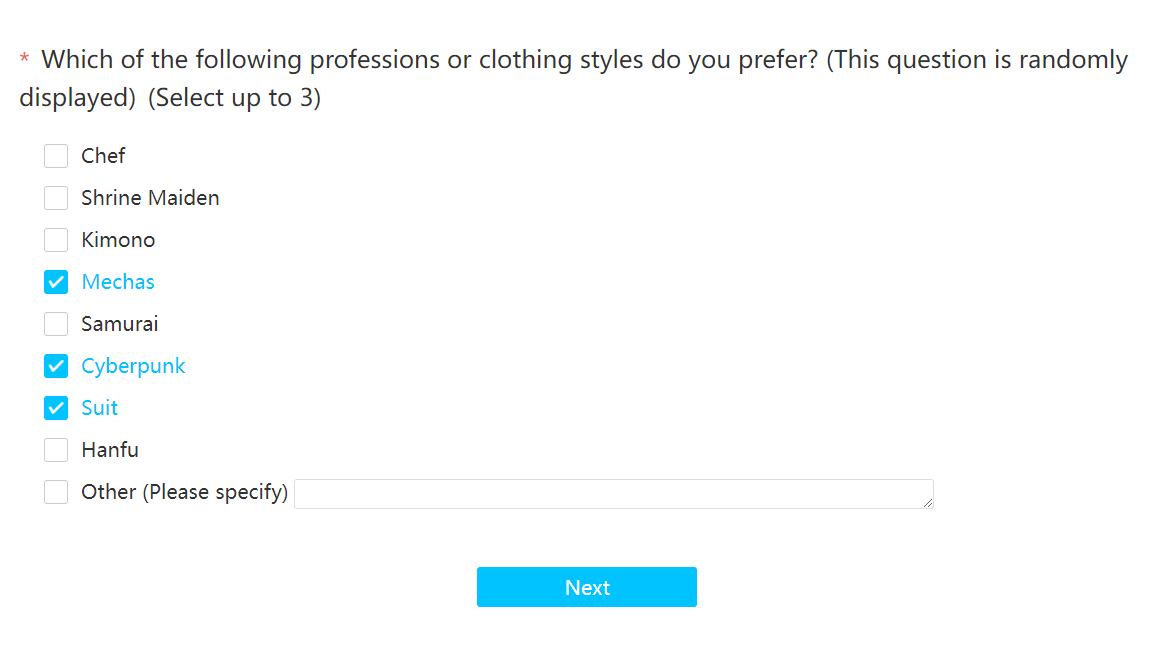
Task: Click the Samurai option label
Action: tap(120, 324)
